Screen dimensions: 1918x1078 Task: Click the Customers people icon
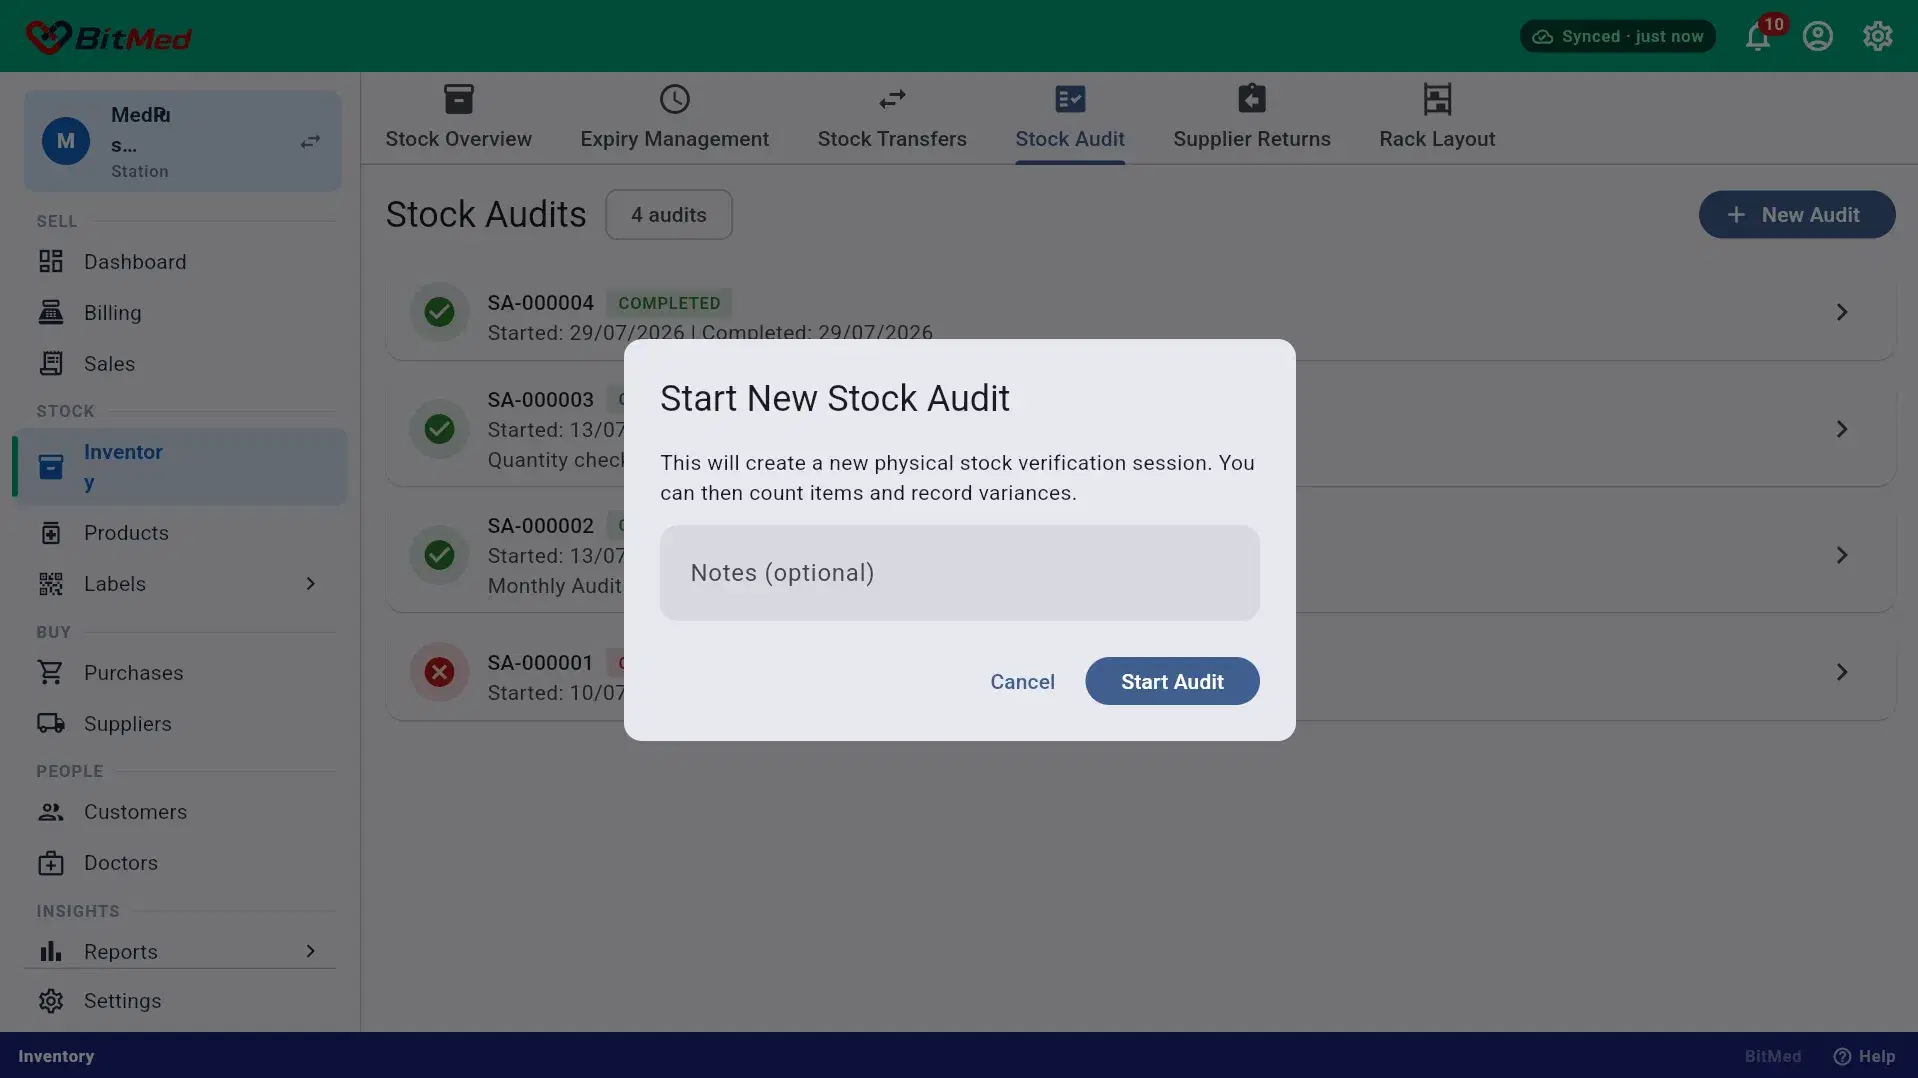click(51, 812)
